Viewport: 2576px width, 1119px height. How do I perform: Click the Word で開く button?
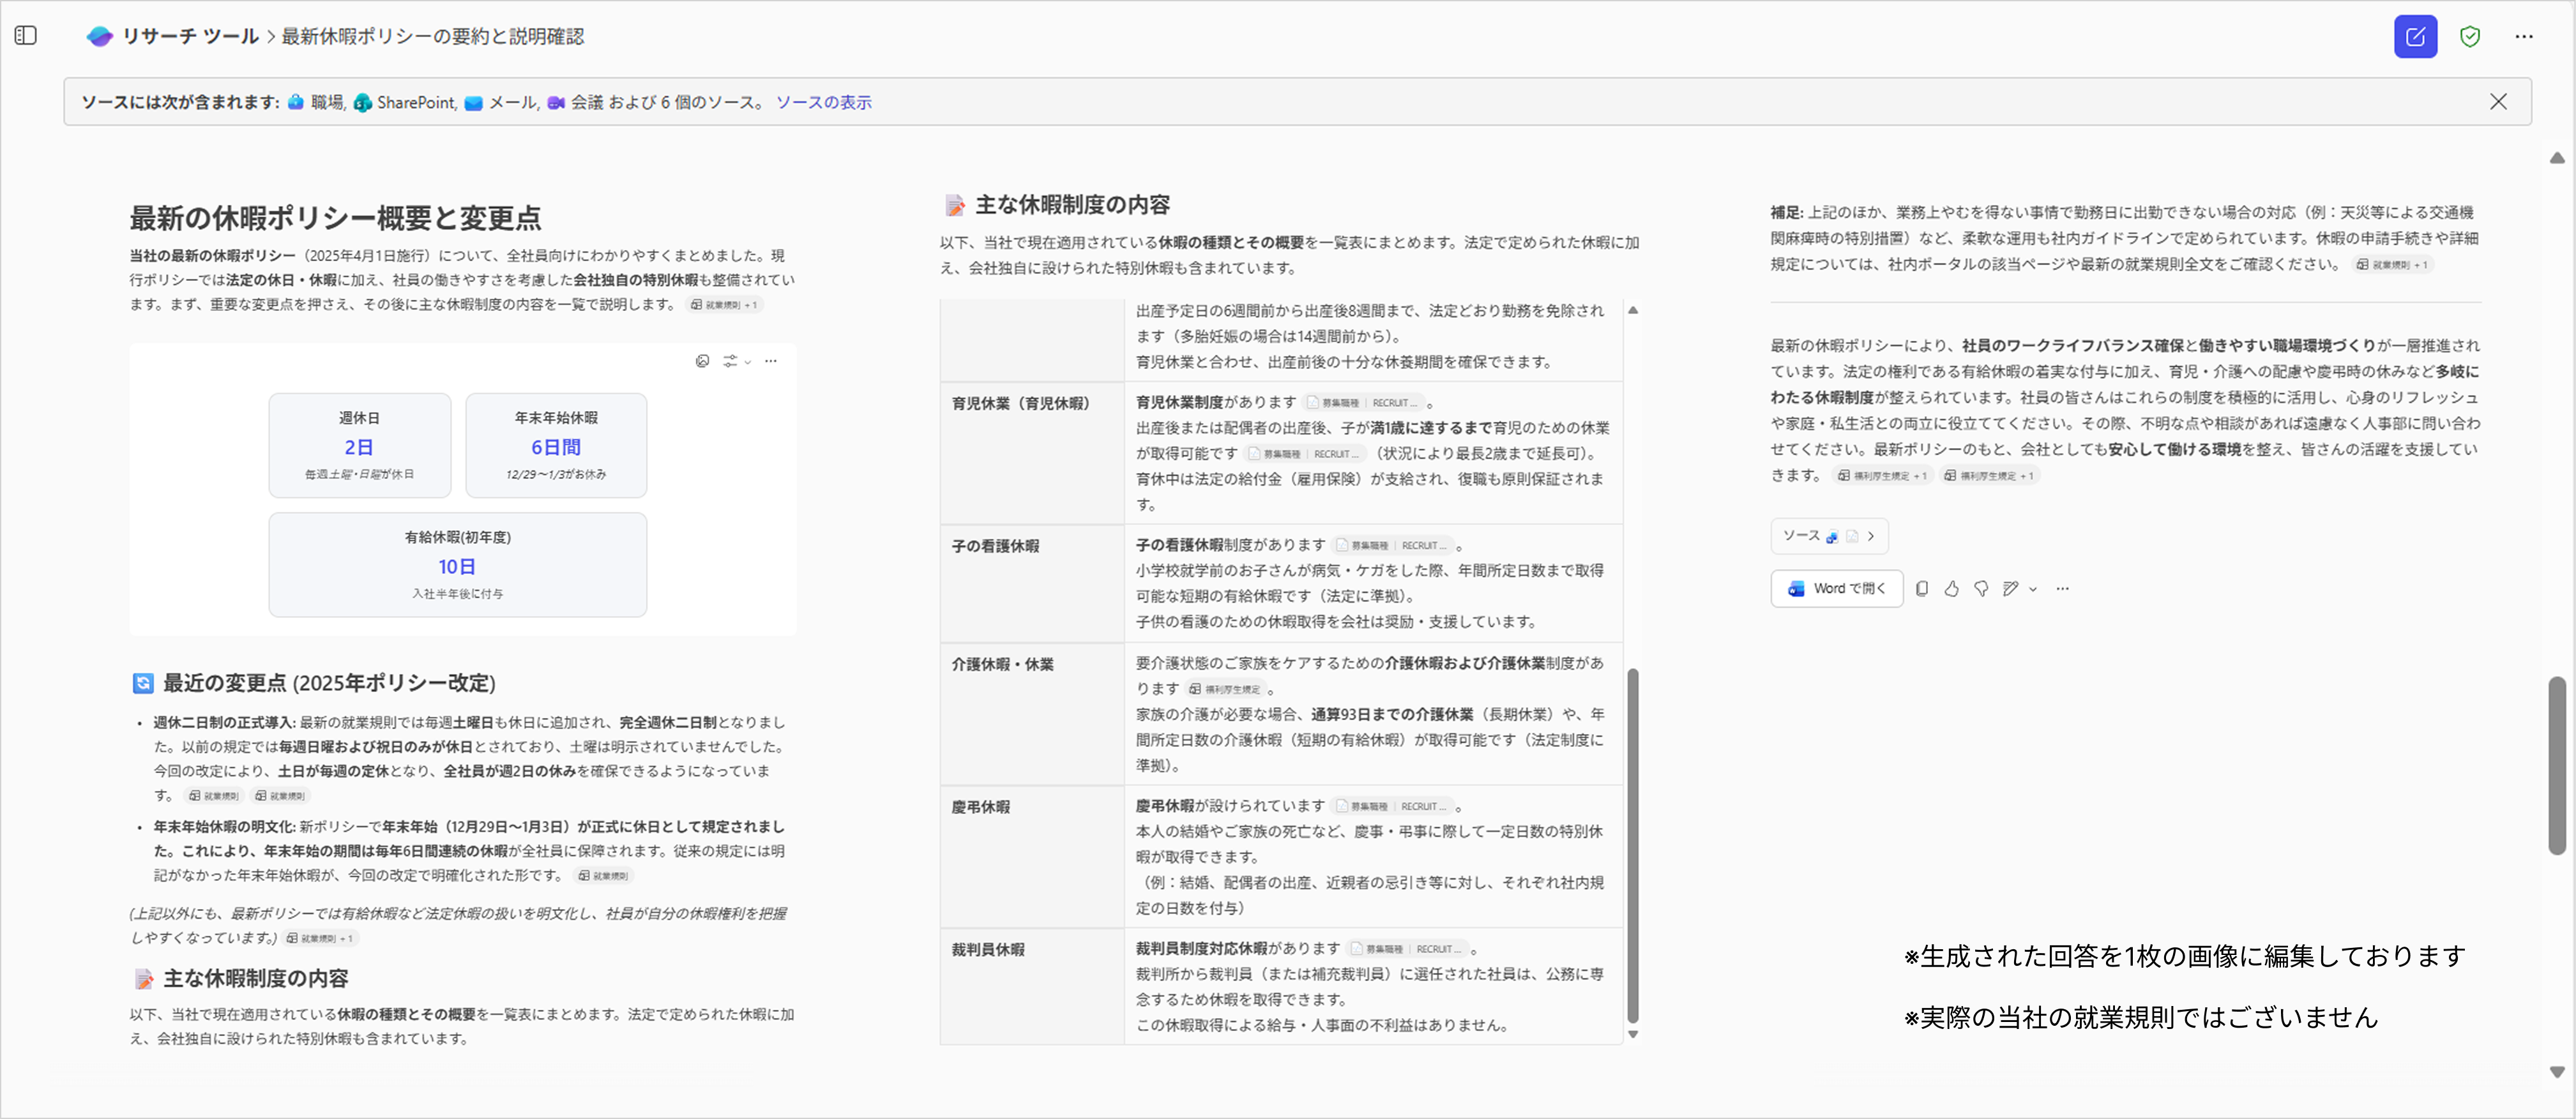point(1836,589)
